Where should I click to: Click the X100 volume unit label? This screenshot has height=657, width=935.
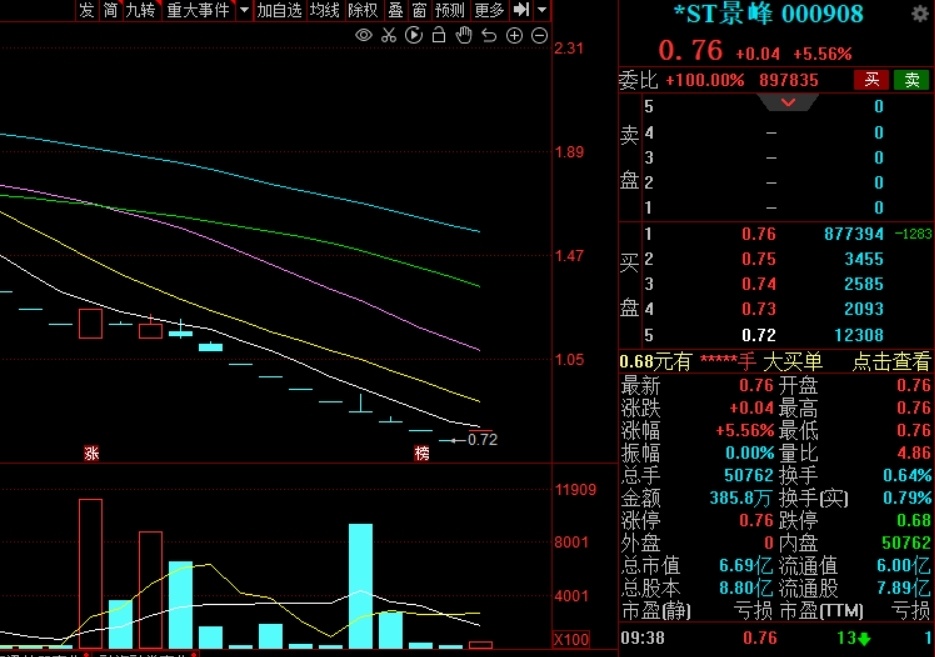point(571,640)
